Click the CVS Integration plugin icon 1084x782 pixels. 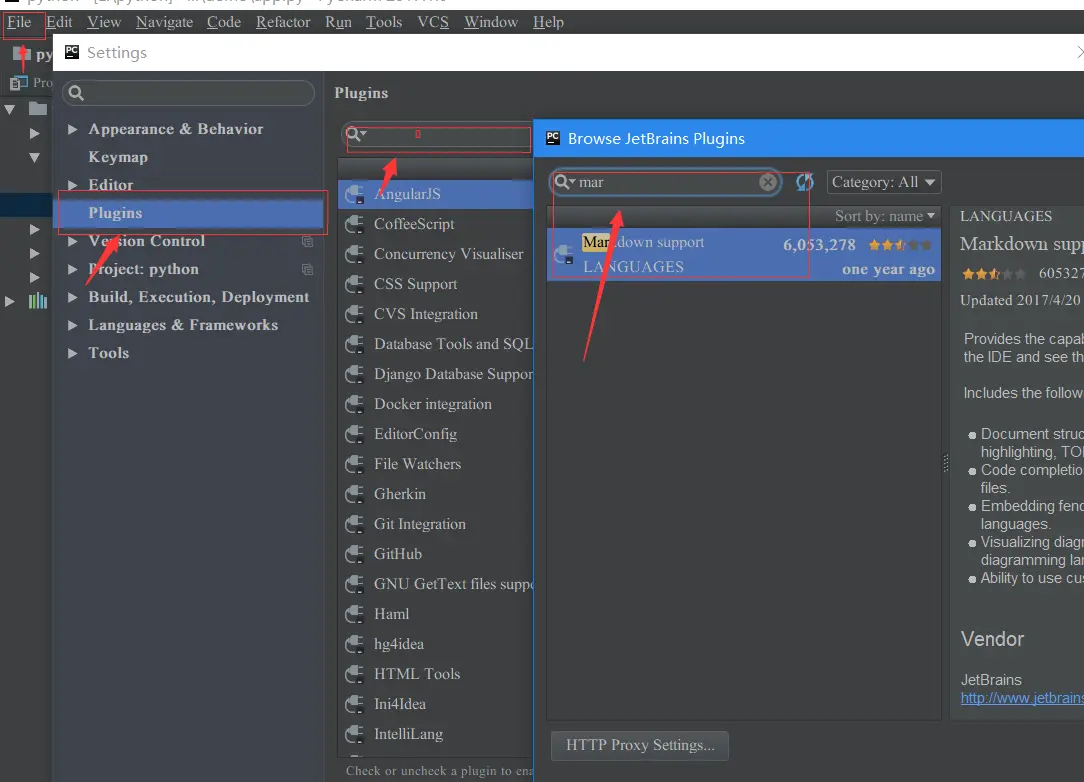(x=355, y=314)
